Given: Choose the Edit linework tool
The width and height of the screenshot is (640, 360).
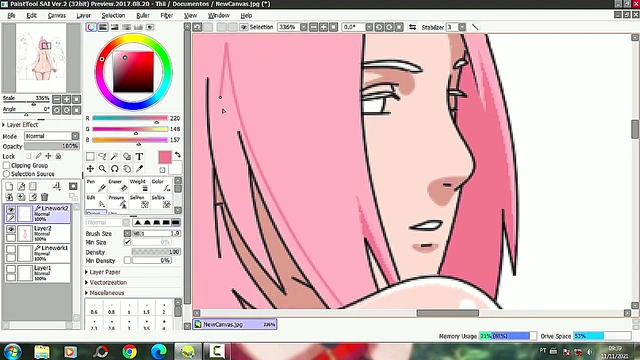Looking at the screenshot, I should (96, 201).
